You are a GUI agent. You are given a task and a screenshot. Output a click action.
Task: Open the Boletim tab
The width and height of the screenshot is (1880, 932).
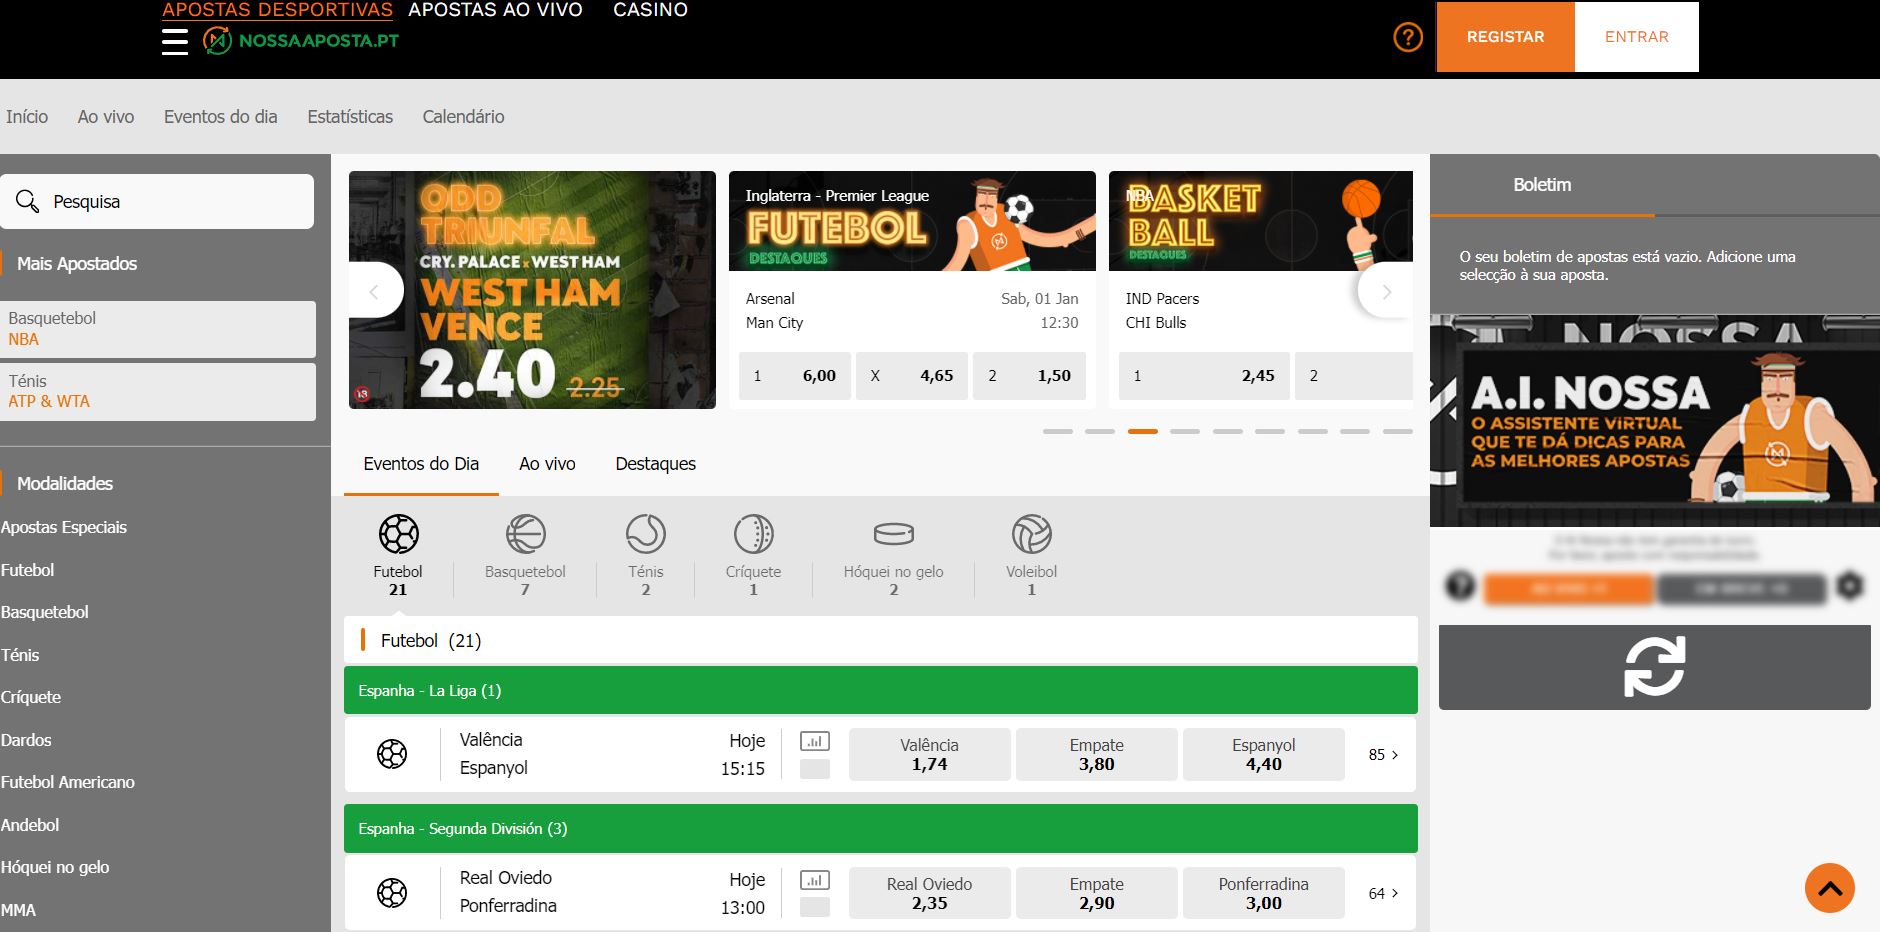(x=1542, y=185)
